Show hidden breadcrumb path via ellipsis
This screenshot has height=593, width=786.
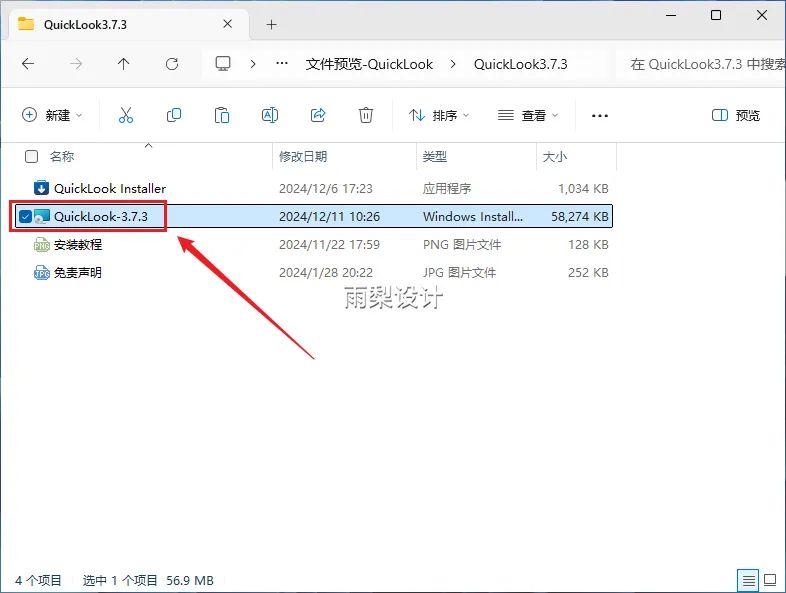coord(282,64)
